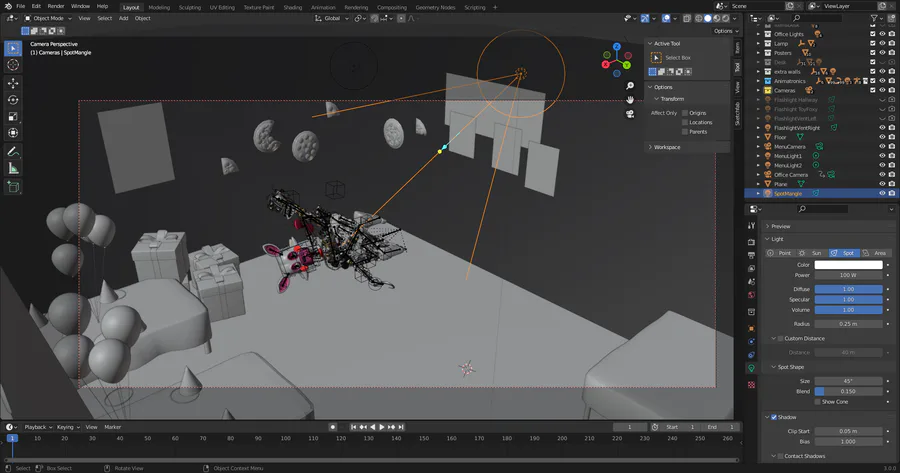Image resolution: width=900 pixels, height=473 pixels.
Task: Hide the Floor object via eye icon
Action: point(882,137)
